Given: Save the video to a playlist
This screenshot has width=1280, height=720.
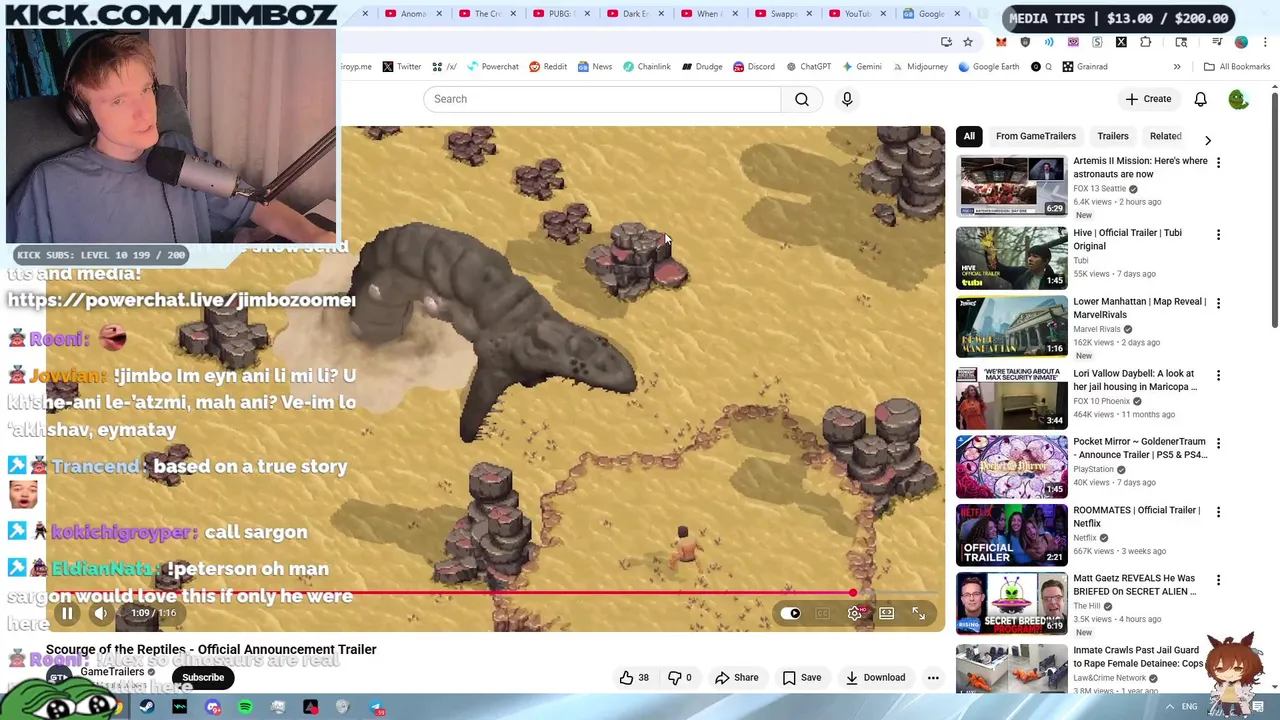Looking at the screenshot, I should tap(802, 678).
